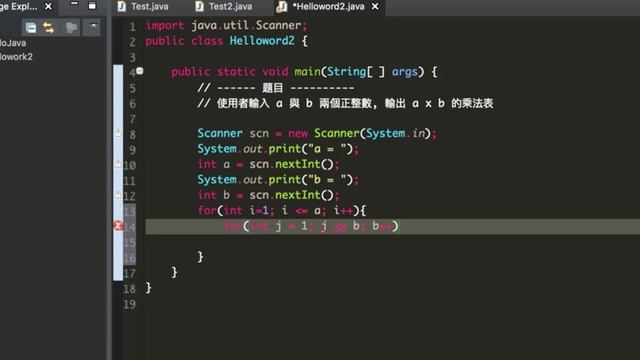Open the Package Explorer view menu dropdown
This screenshot has height=360, width=640.
(x=93, y=26)
